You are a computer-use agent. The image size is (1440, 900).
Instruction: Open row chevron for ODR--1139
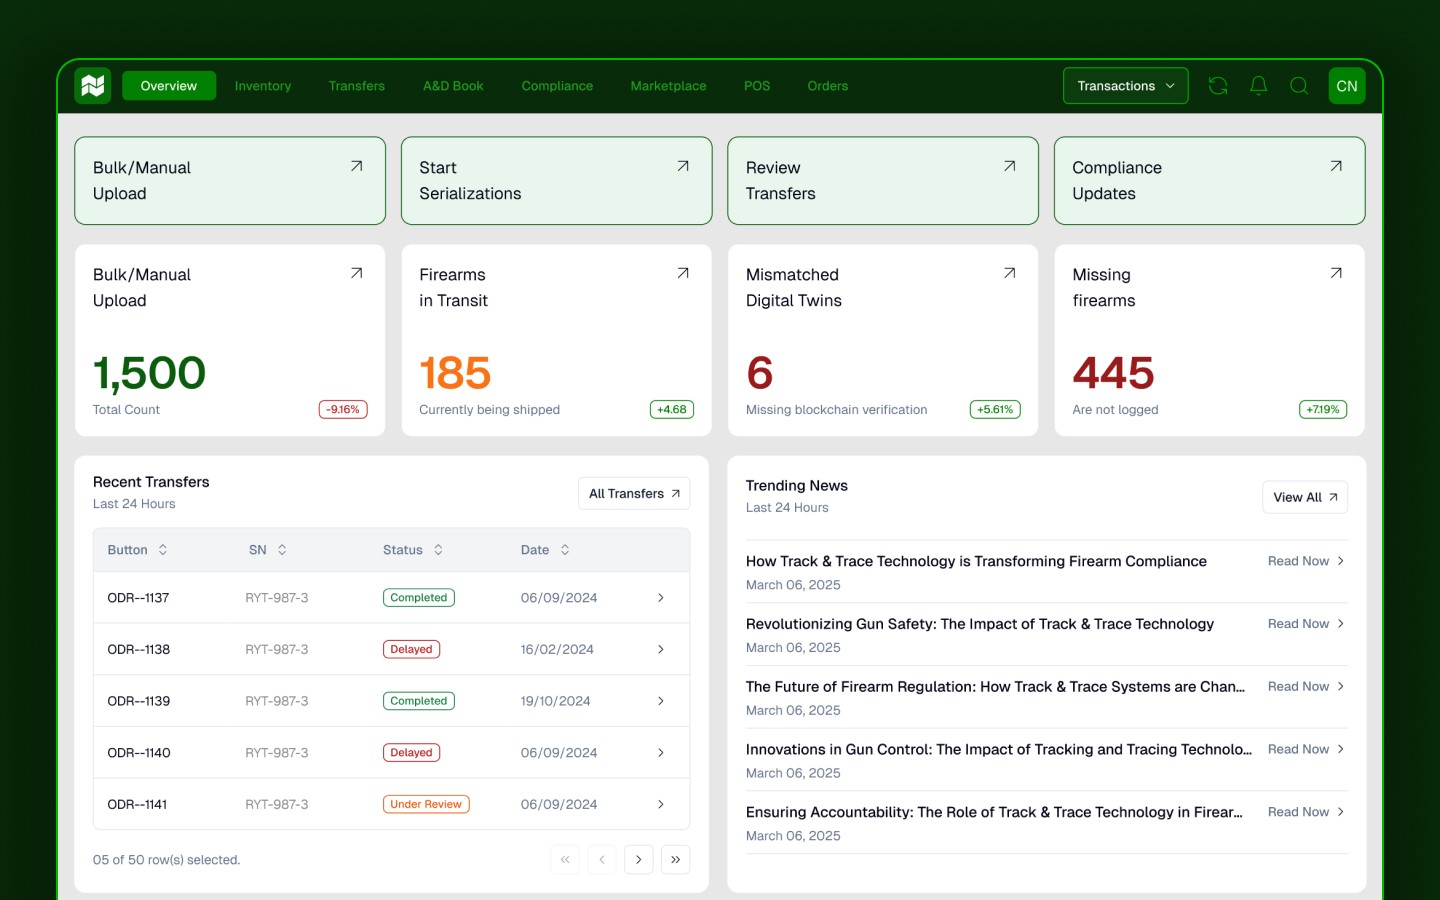coord(661,701)
